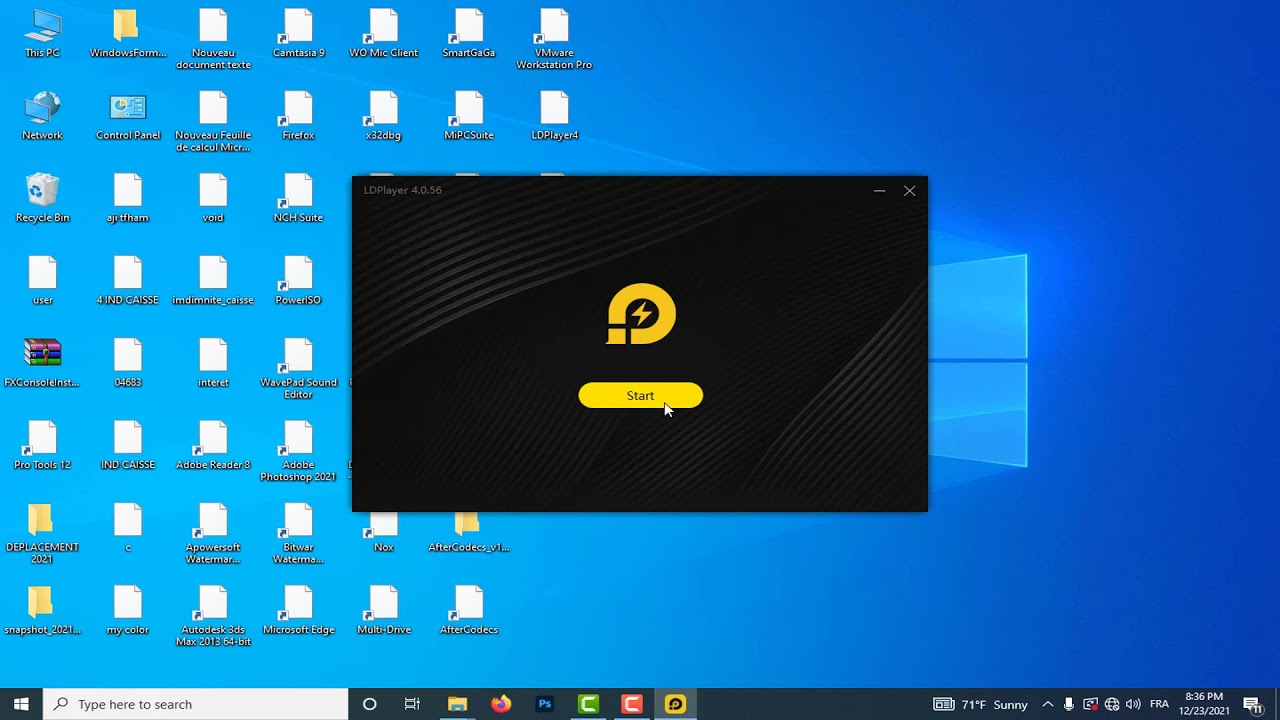Select the file named c

tap(128, 528)
